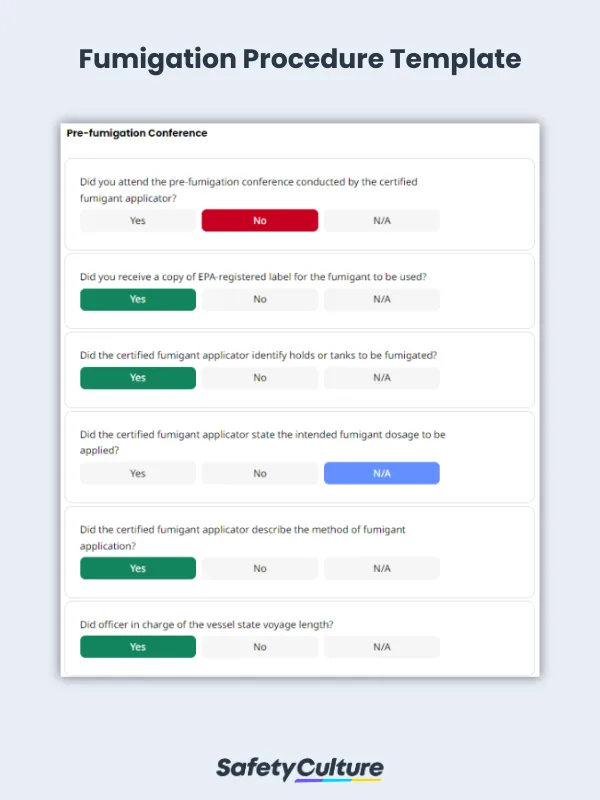
Task: Set holds or tanks question to N/A
Action: click(x=381, y=377)
